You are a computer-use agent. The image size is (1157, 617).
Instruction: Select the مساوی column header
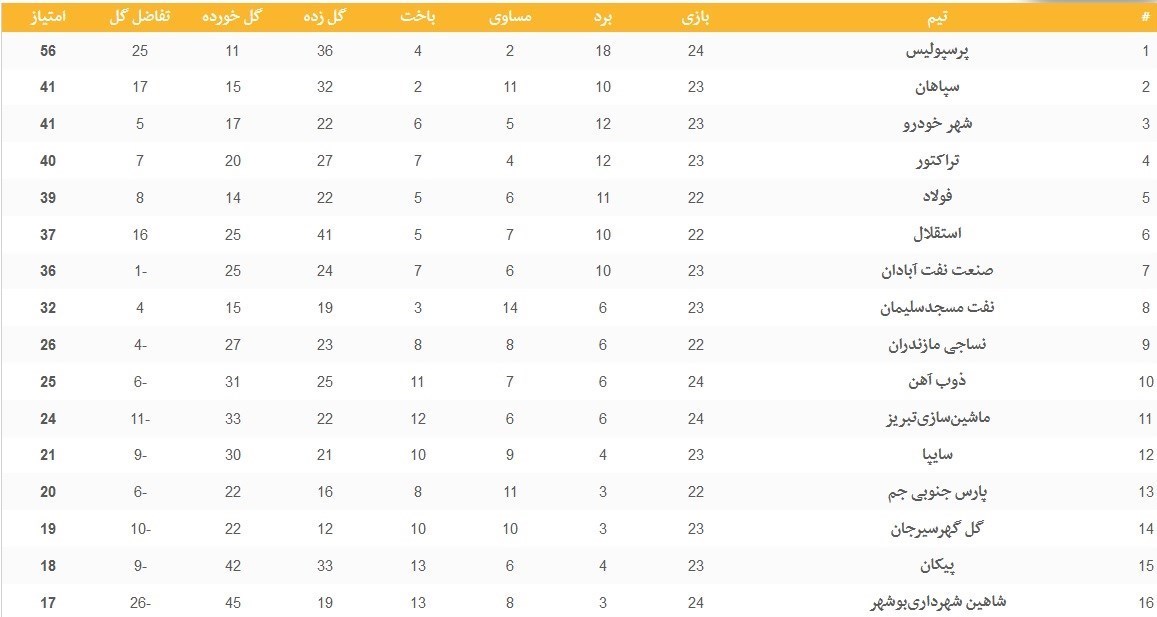pos(510,17)
